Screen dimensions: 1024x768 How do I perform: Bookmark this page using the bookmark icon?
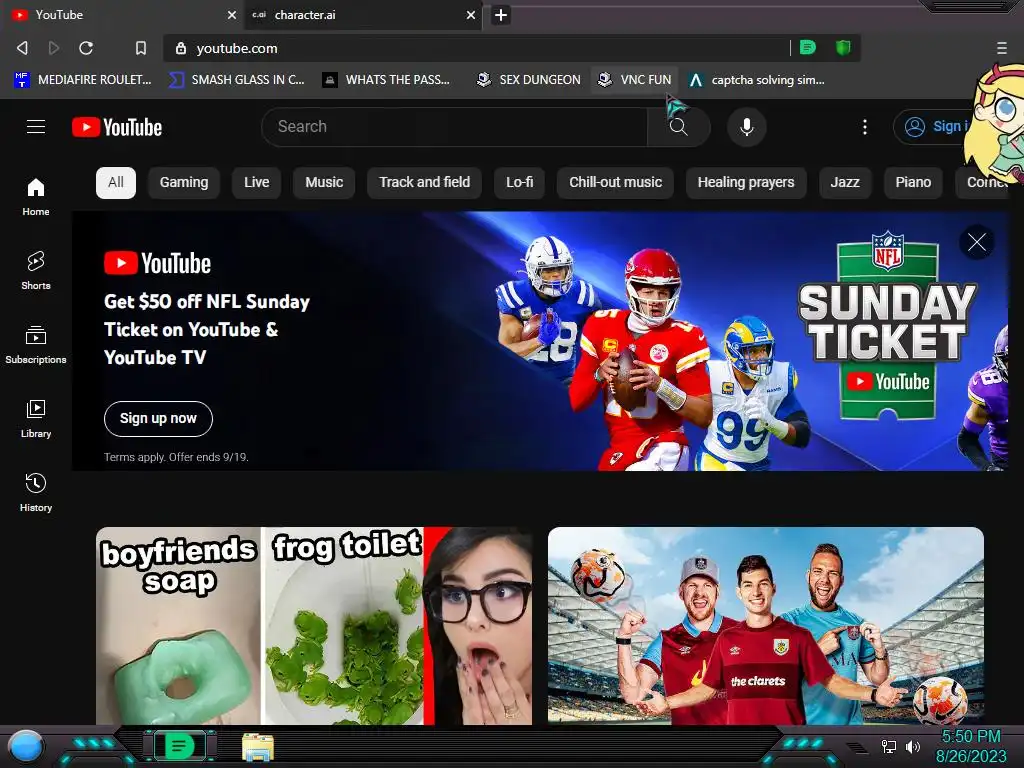(x=140, y=48)
